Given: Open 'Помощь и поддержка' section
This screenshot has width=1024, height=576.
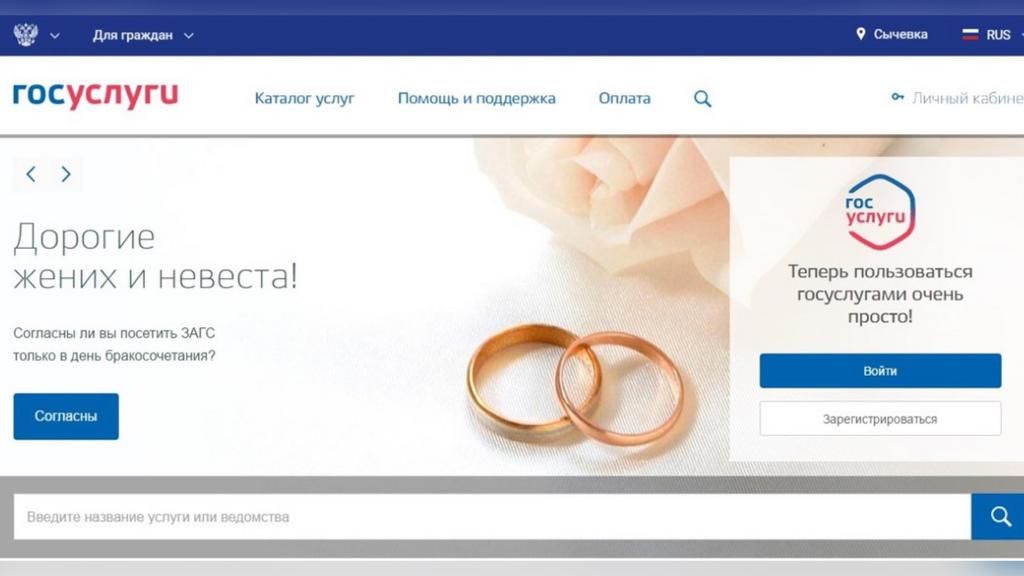Looking at the screenshot, I should pos(477,99).
